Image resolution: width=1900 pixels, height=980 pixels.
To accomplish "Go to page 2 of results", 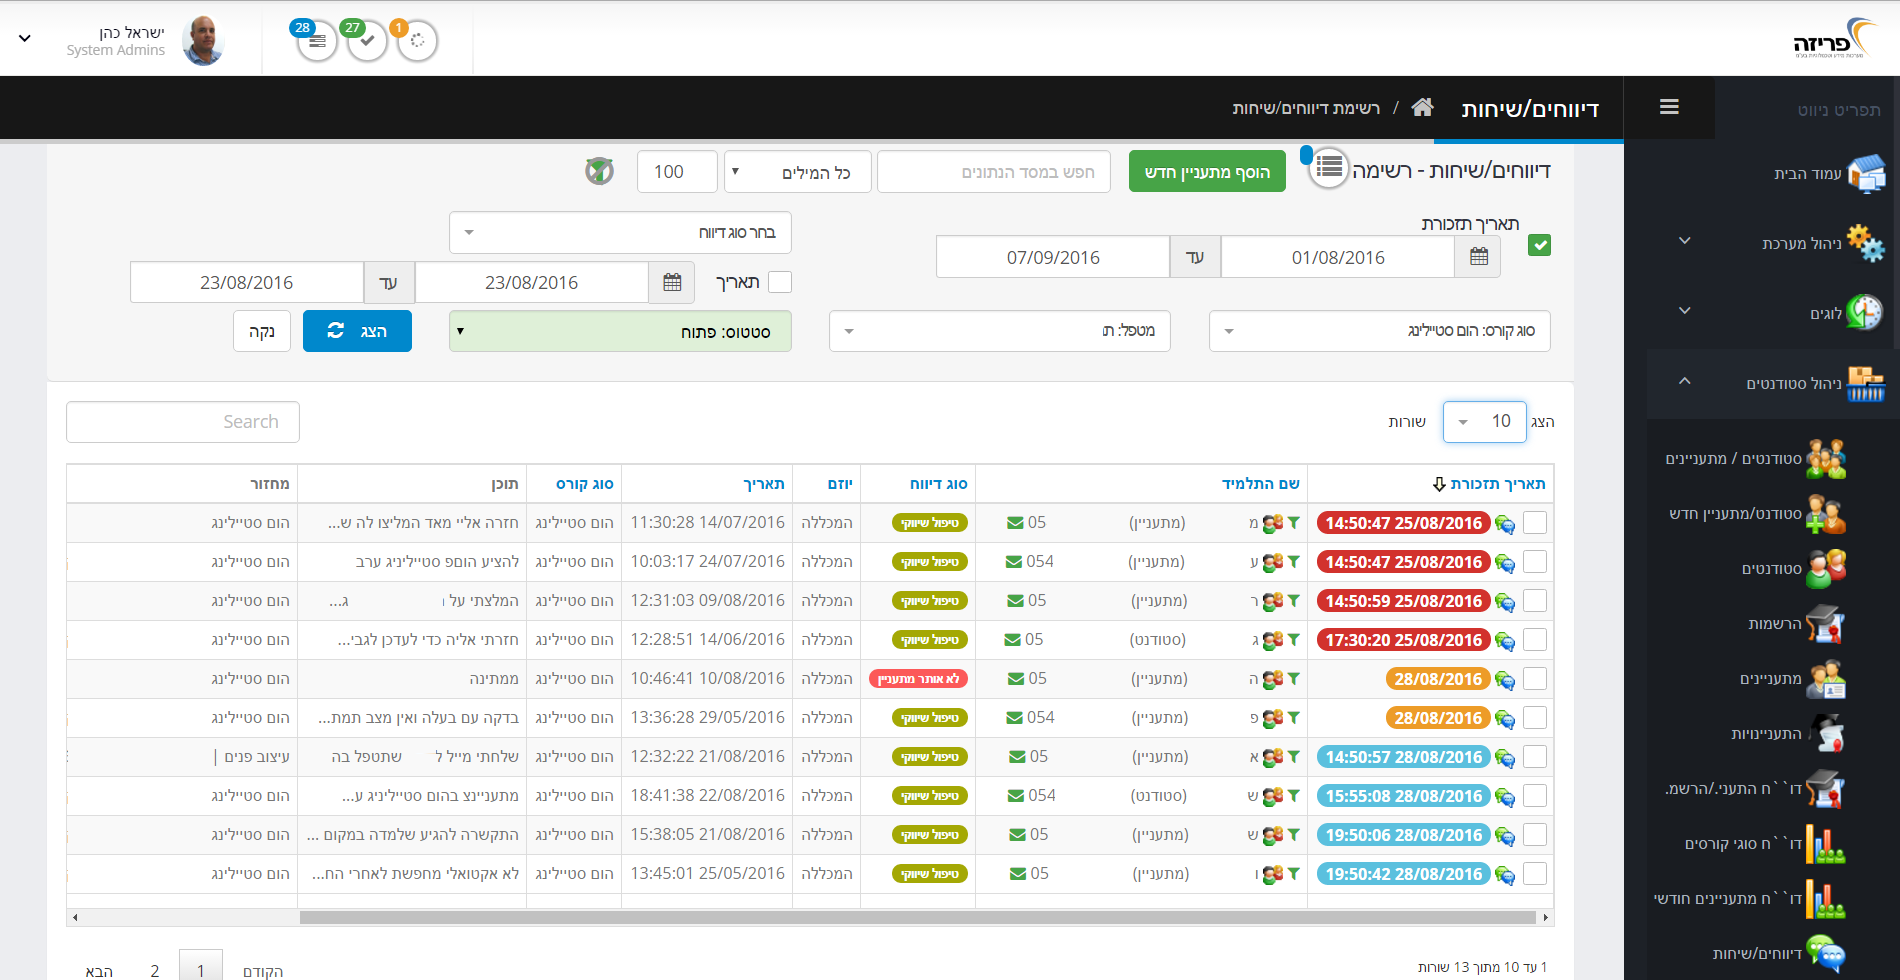I will (x=155, y=970).
